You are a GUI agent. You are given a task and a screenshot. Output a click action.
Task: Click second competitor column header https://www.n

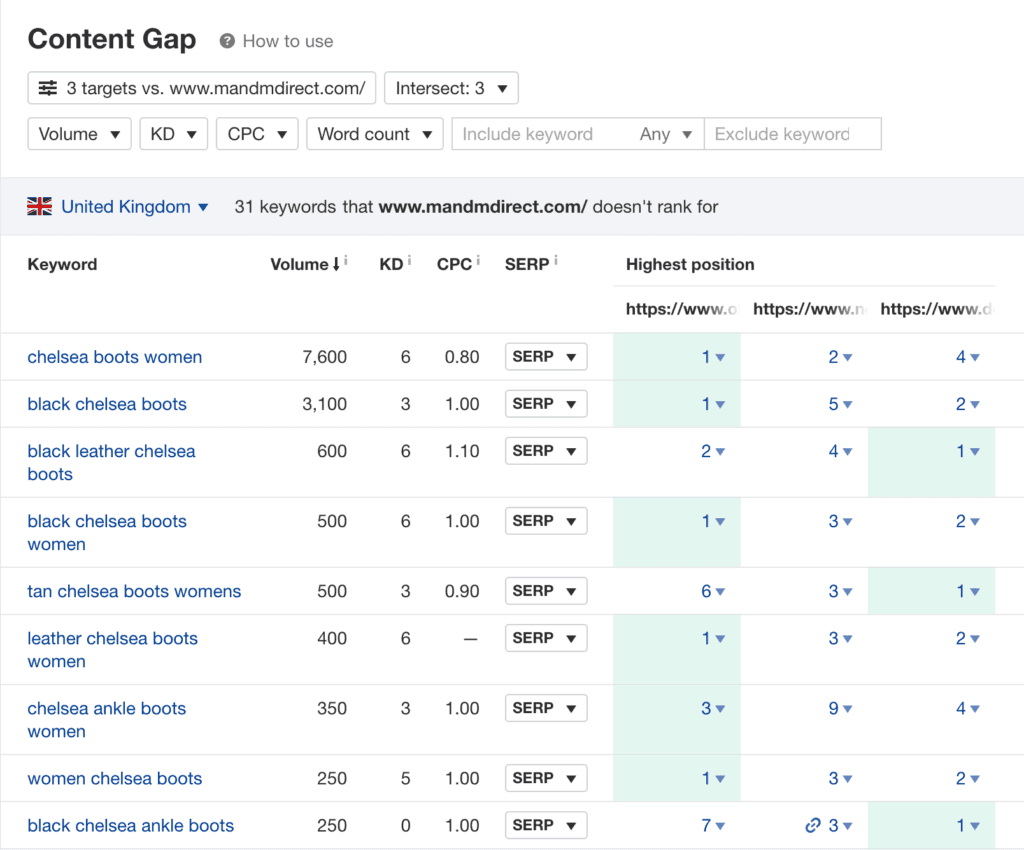coord(809,309)
